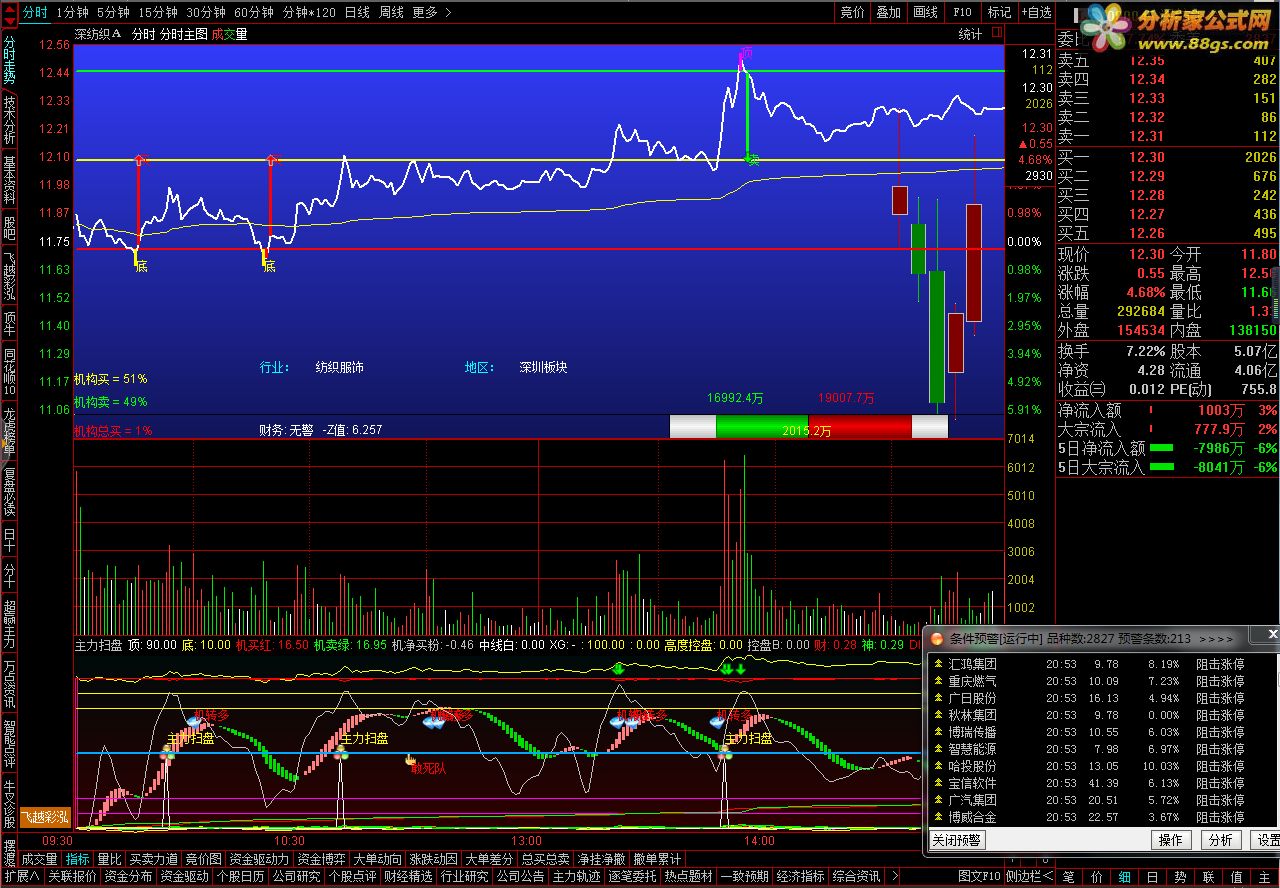Image resolution: width=1280 pixels, height=888 pixels.
Task: Click the magenta 顶 marker on the price chart
Action: [x=745, y=51]
